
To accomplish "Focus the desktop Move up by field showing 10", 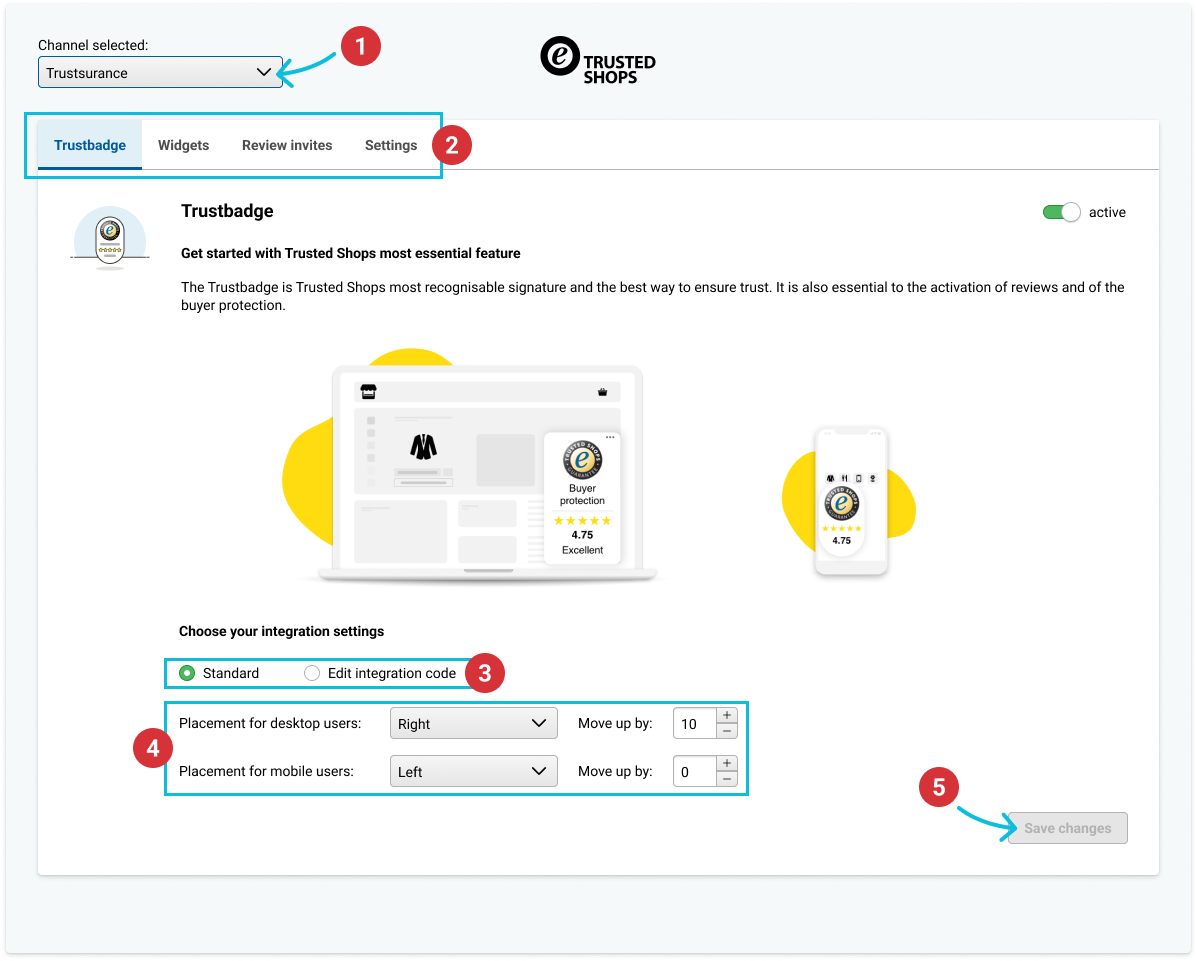I will (695, 724).
